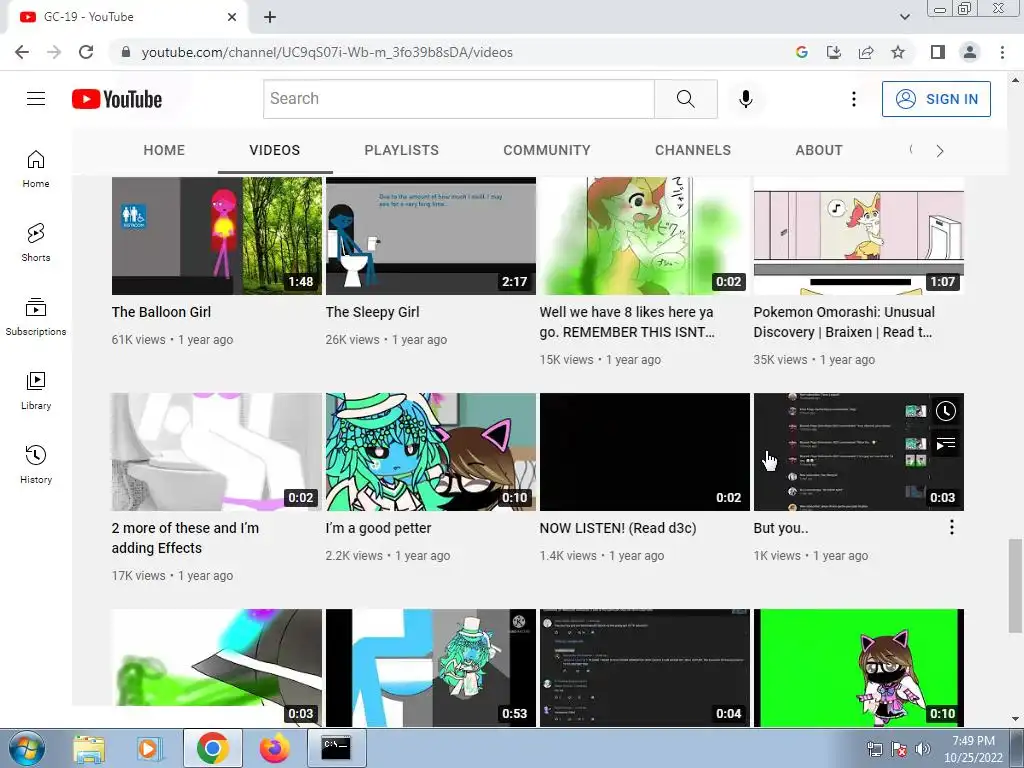1024x768 pixels.
Task: Click the search magnifier button
Action: (686, 99)
